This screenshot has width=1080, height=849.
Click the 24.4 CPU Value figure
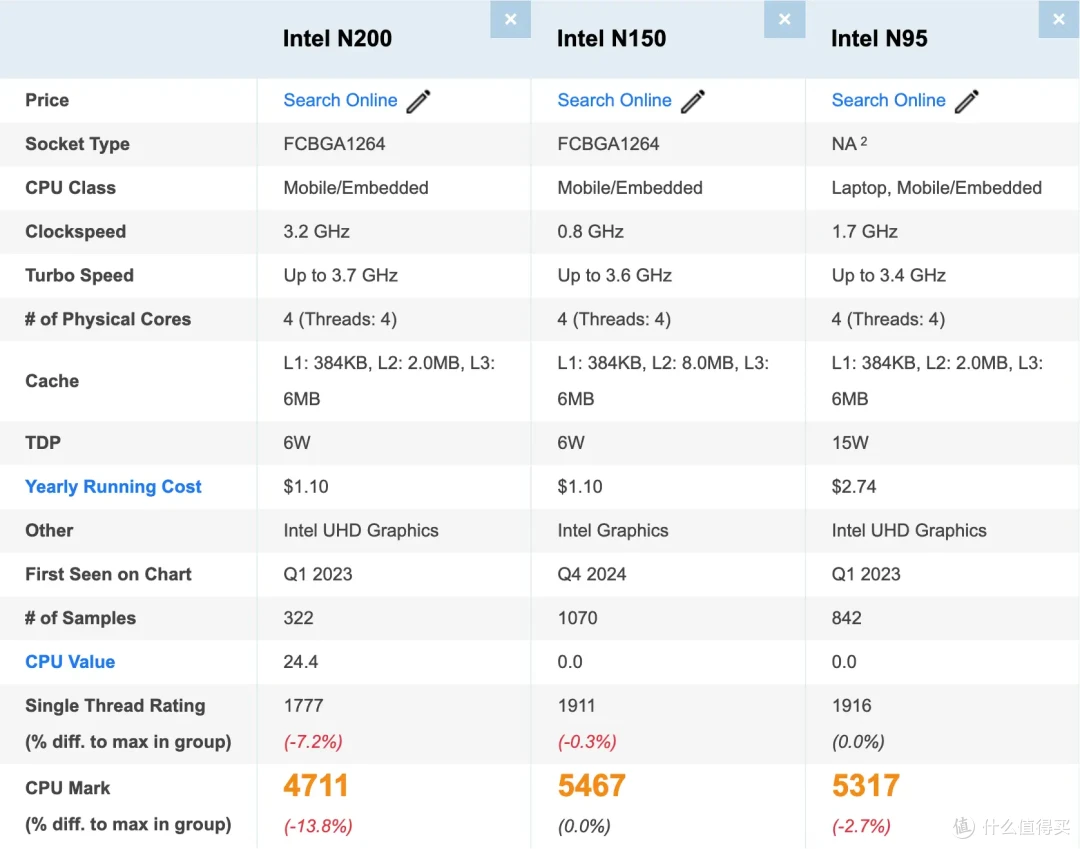300,662
